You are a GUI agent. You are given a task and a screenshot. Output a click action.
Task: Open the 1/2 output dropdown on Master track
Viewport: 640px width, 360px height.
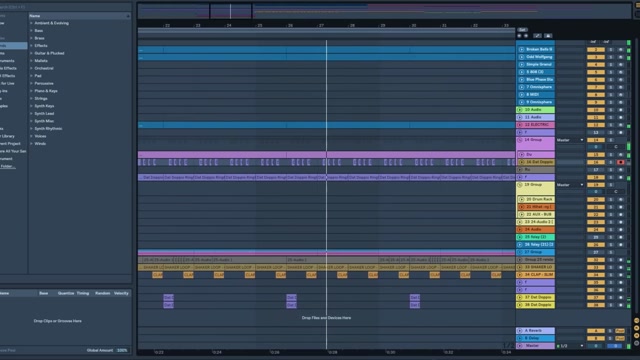[x=570, y=346]
